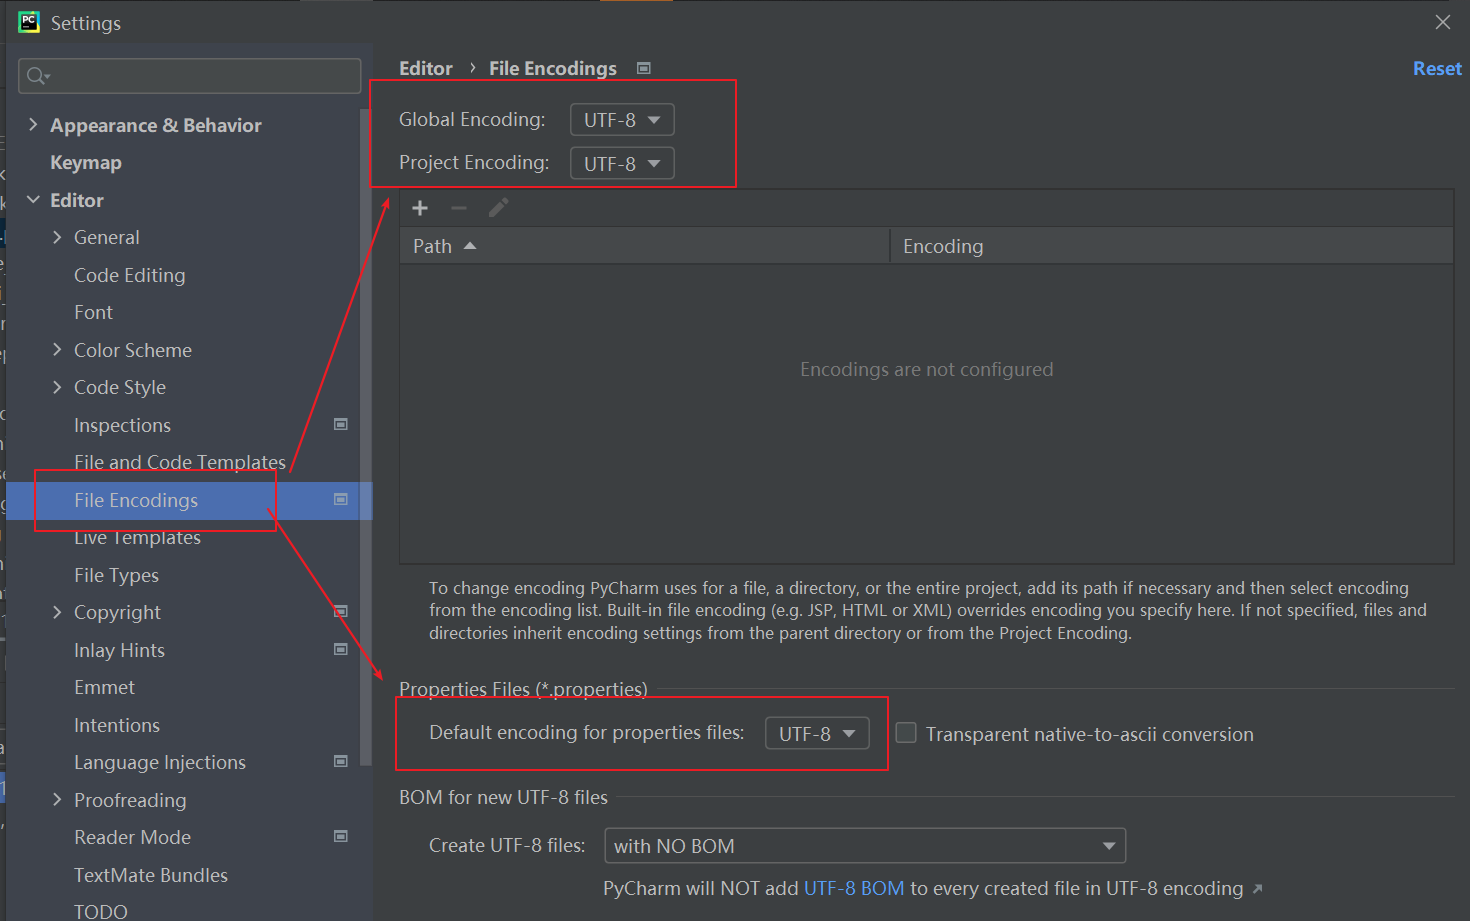
Task: Click the project-level icon beside File Encodings breadcrumb
Action: [644, 68]
